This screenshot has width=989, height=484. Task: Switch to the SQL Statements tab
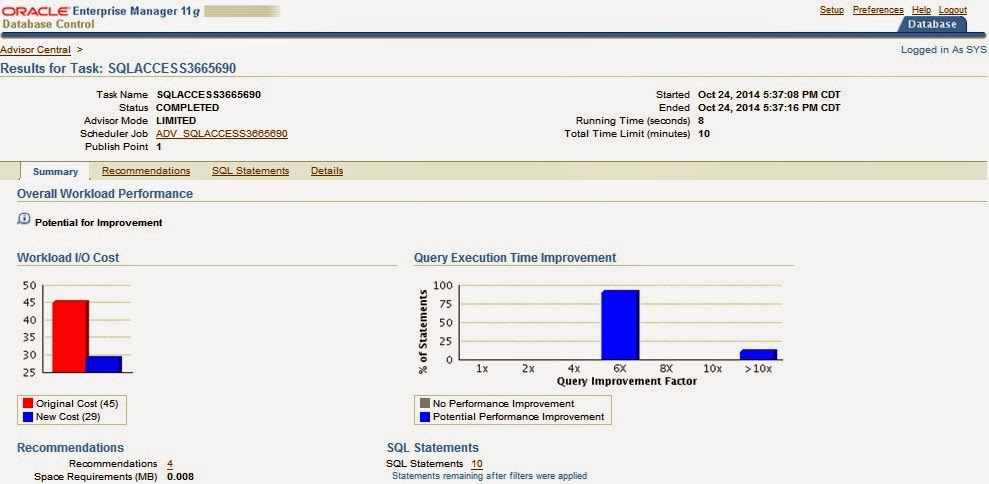tap(250, 170)
